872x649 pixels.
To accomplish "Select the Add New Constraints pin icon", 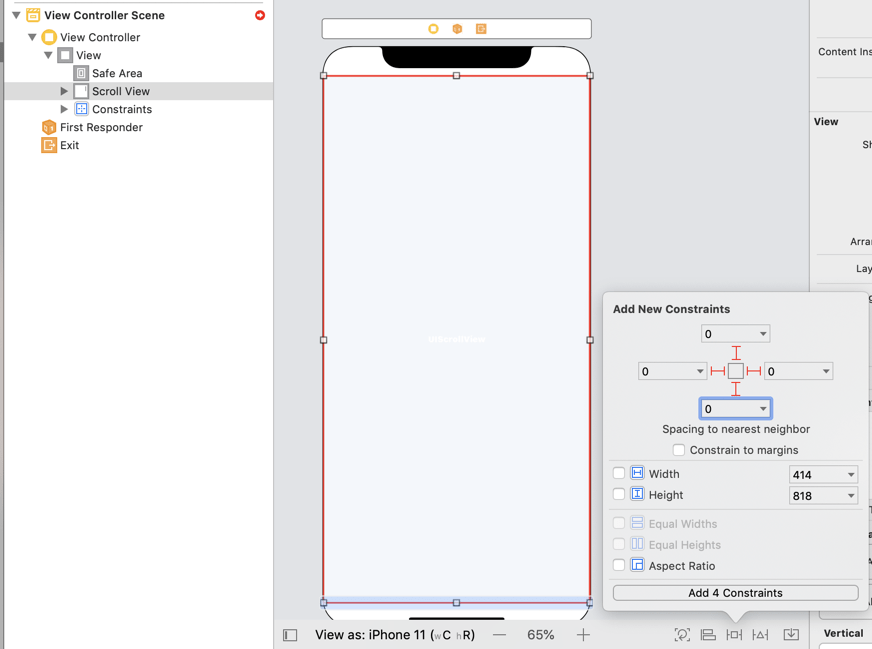I will (x=734, y=634).
